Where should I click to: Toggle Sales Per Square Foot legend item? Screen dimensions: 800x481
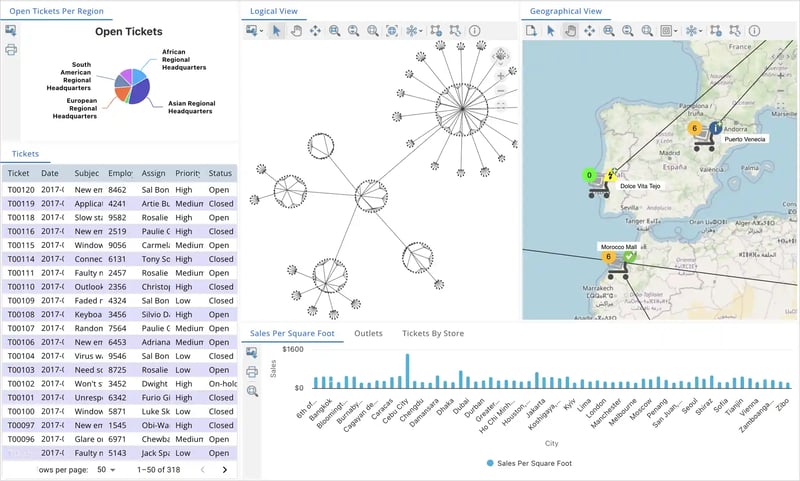coord(529,463)
